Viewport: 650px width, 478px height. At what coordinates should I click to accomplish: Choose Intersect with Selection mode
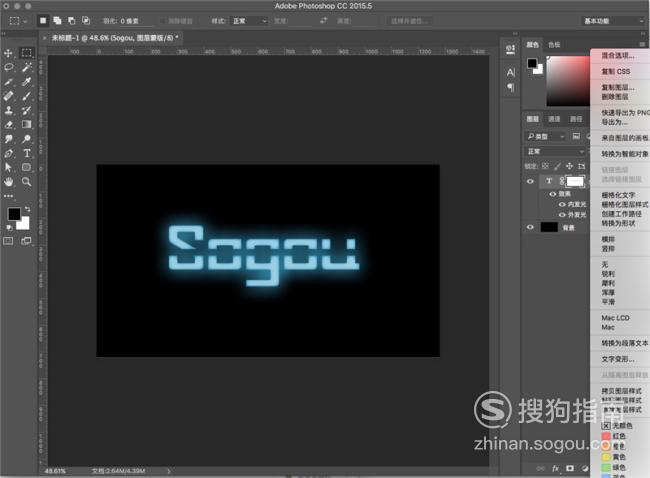click(x=86, y=20)
